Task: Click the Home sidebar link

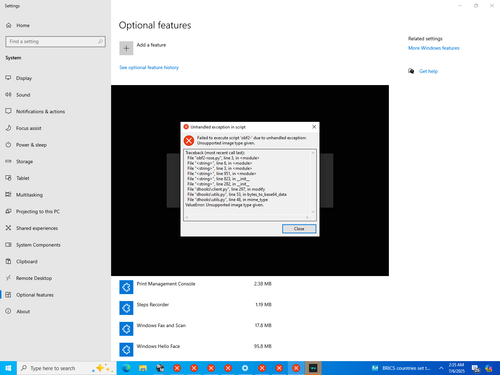Action: tap(55, 25)
